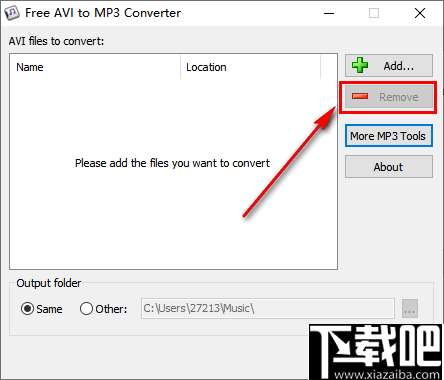Click the Name column header
The width and height of the screenshot is (444, 380).
point(95,67)
